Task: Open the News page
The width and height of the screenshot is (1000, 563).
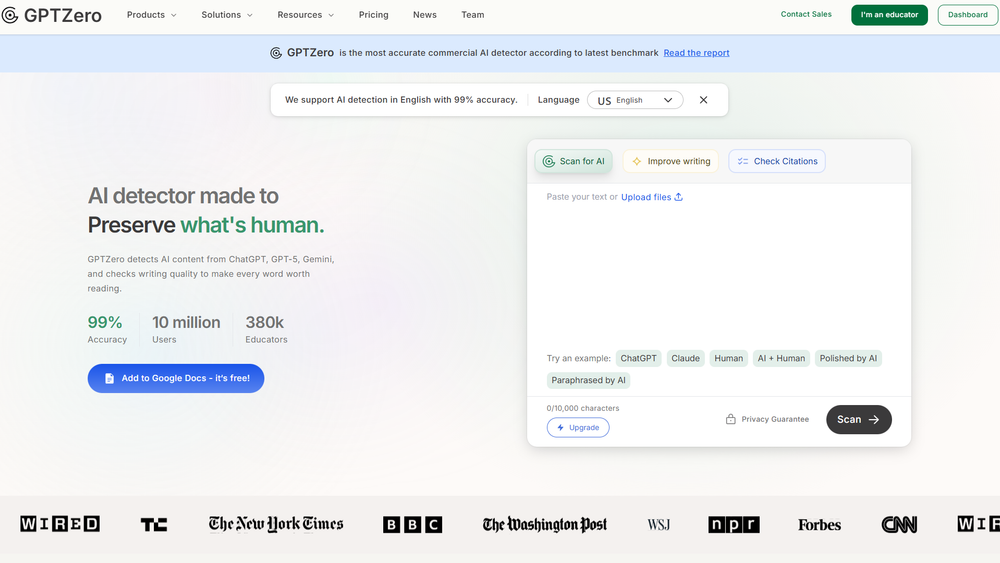Action: 424,15
